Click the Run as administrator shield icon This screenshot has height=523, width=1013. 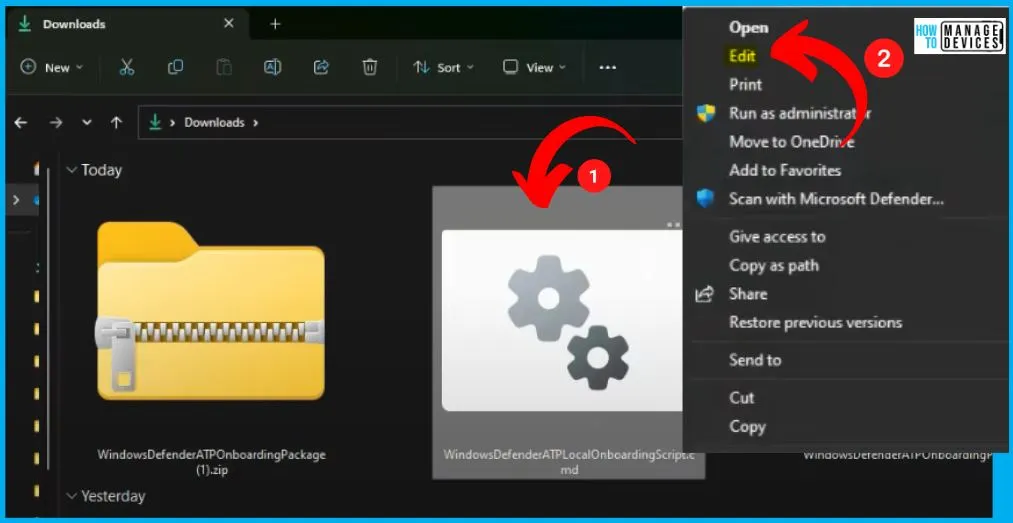705,114
